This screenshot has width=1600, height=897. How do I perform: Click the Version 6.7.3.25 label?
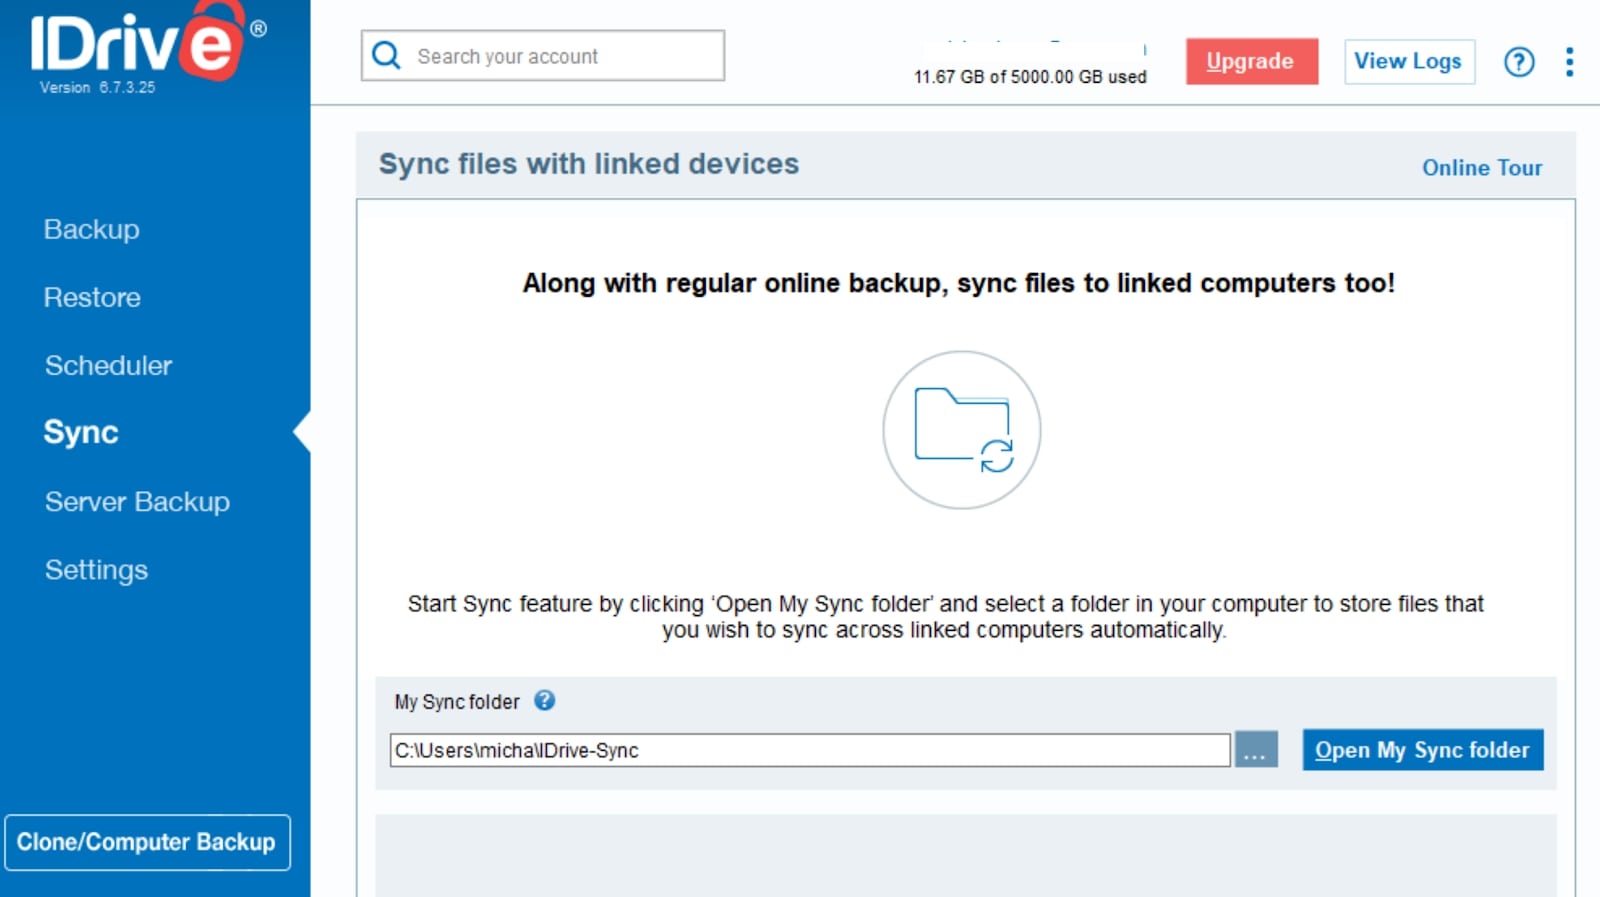(97, 87)
